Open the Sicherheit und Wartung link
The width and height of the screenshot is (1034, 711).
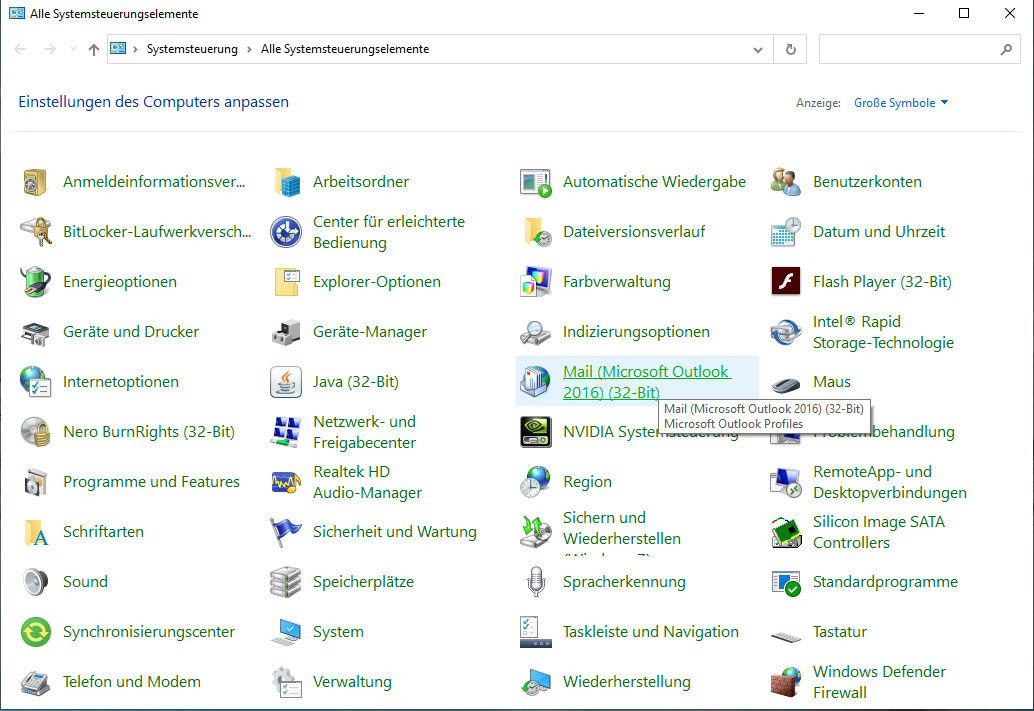[394, 532]
